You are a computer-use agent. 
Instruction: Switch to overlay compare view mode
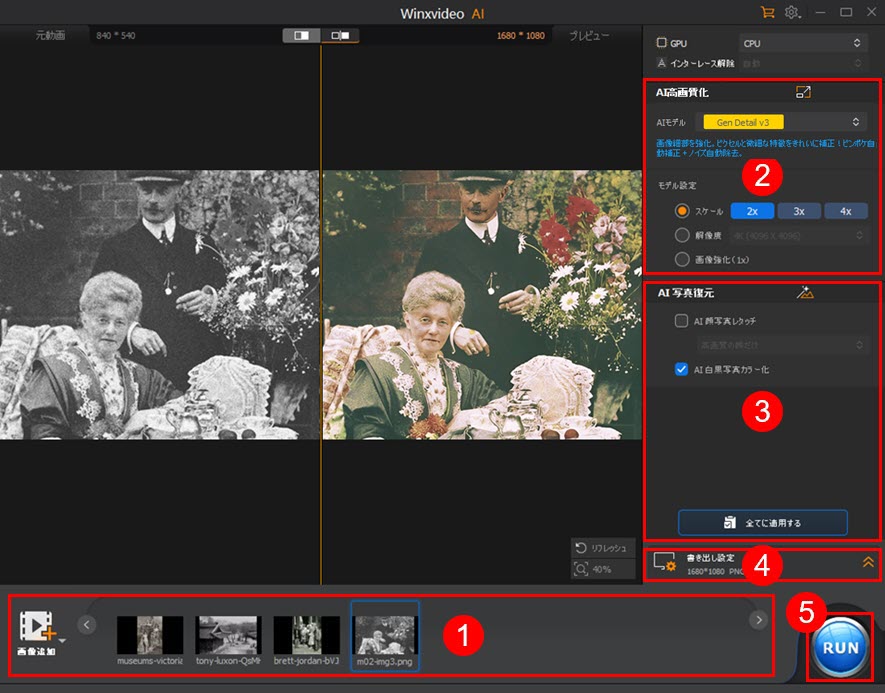[340, 36]
